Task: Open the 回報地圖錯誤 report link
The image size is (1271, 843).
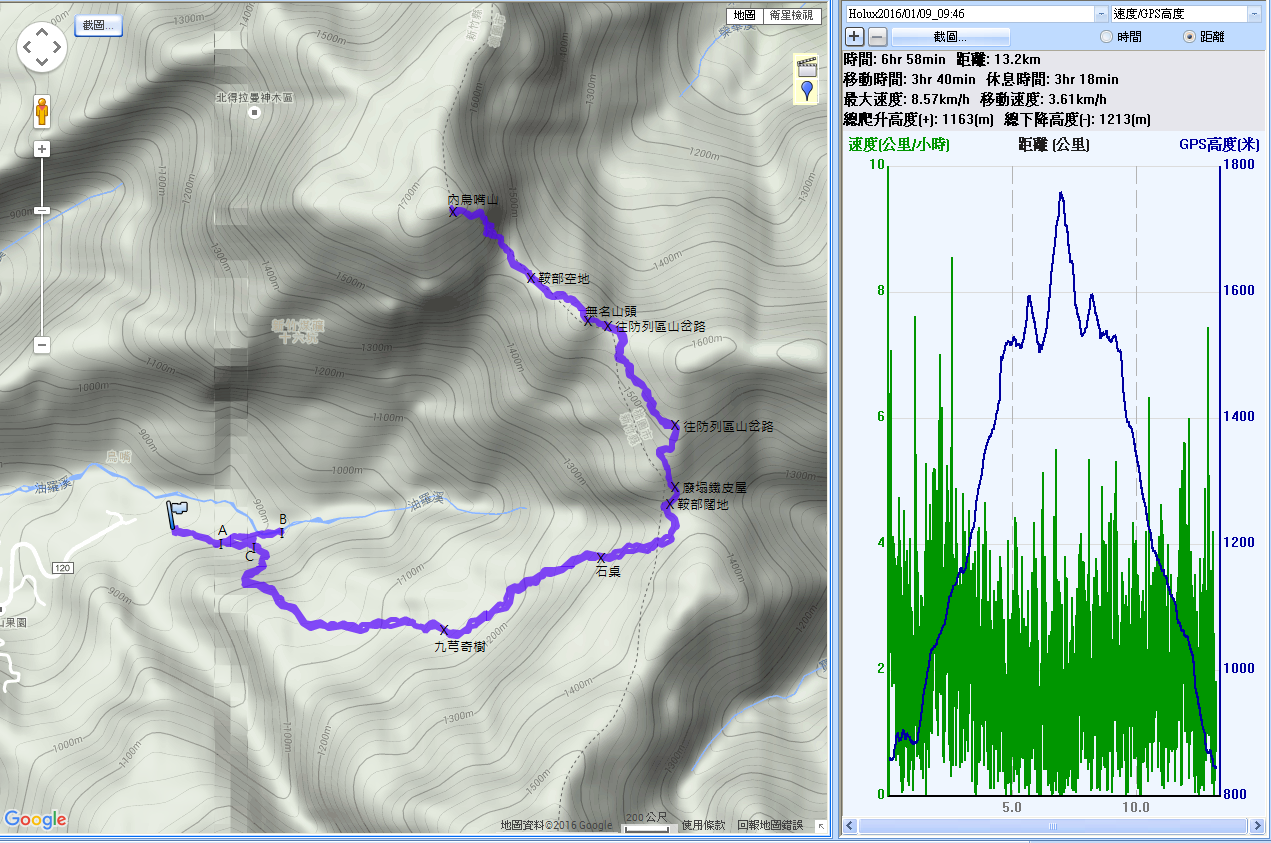Action: (x=770, y=825)
